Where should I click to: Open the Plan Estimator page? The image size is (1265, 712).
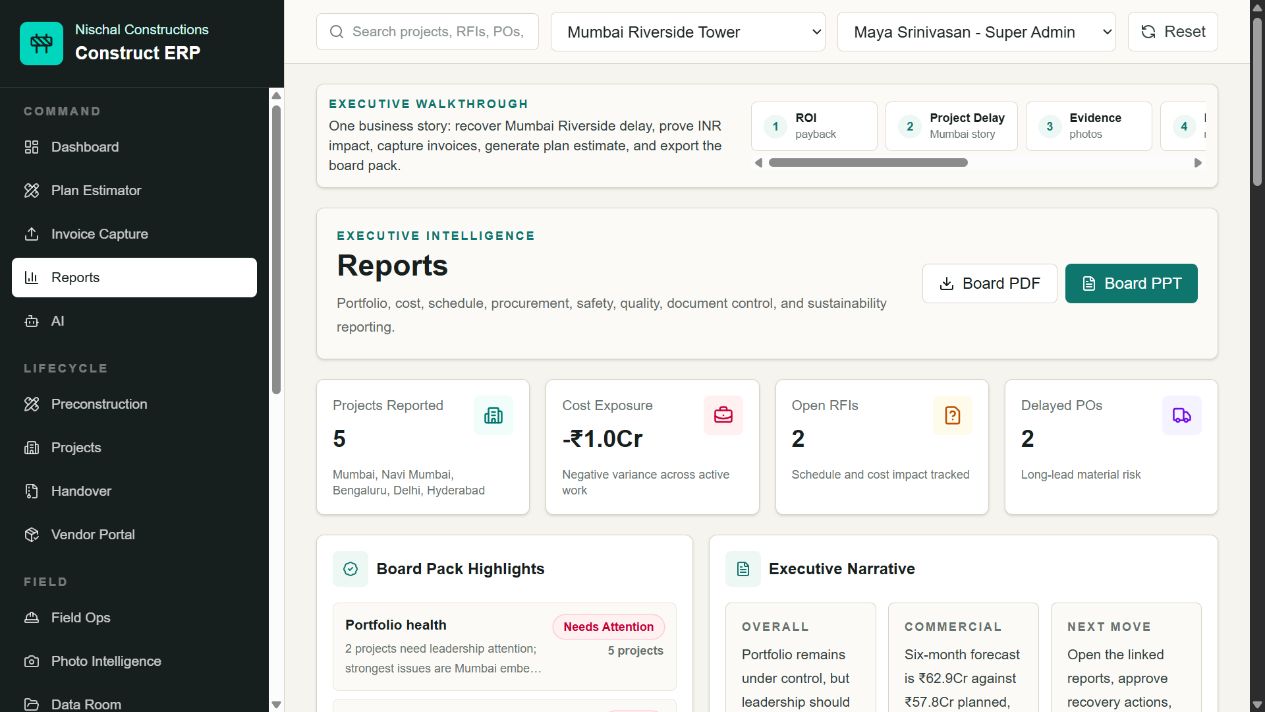click(x=134, y=190)
